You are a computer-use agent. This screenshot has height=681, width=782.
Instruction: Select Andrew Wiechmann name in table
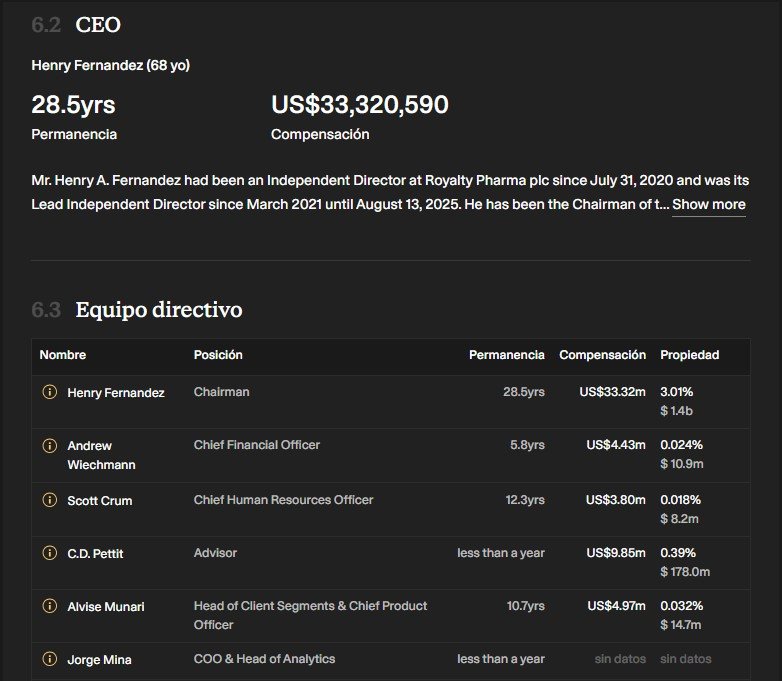[x=101, y=455]
